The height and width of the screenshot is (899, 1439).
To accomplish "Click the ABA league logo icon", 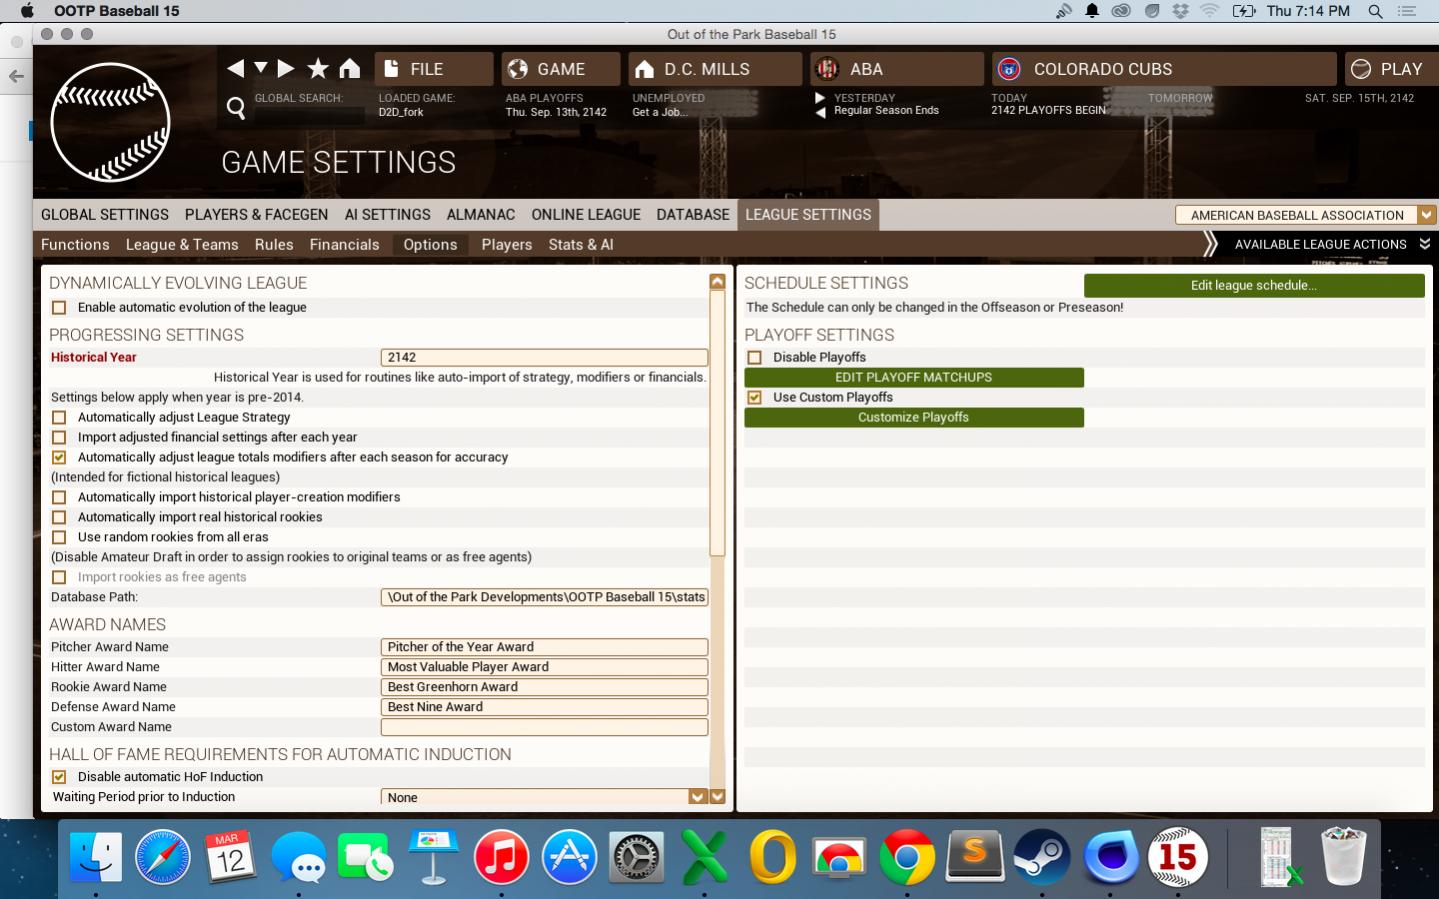I will [x=827, y=69].
